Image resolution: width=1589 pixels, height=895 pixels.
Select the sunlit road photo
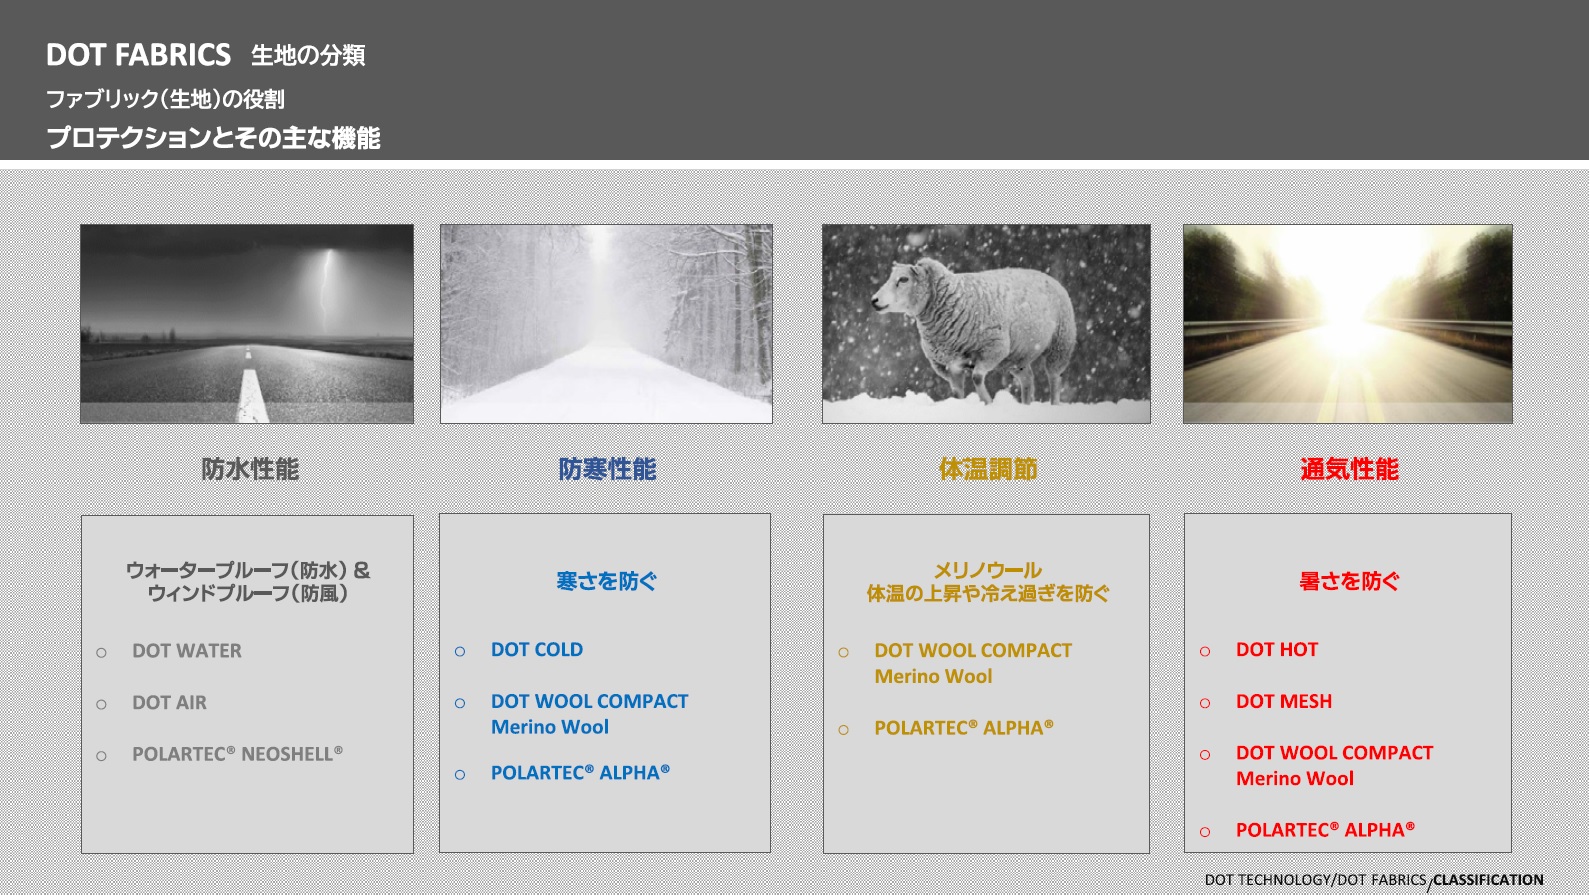[1347, 323]
